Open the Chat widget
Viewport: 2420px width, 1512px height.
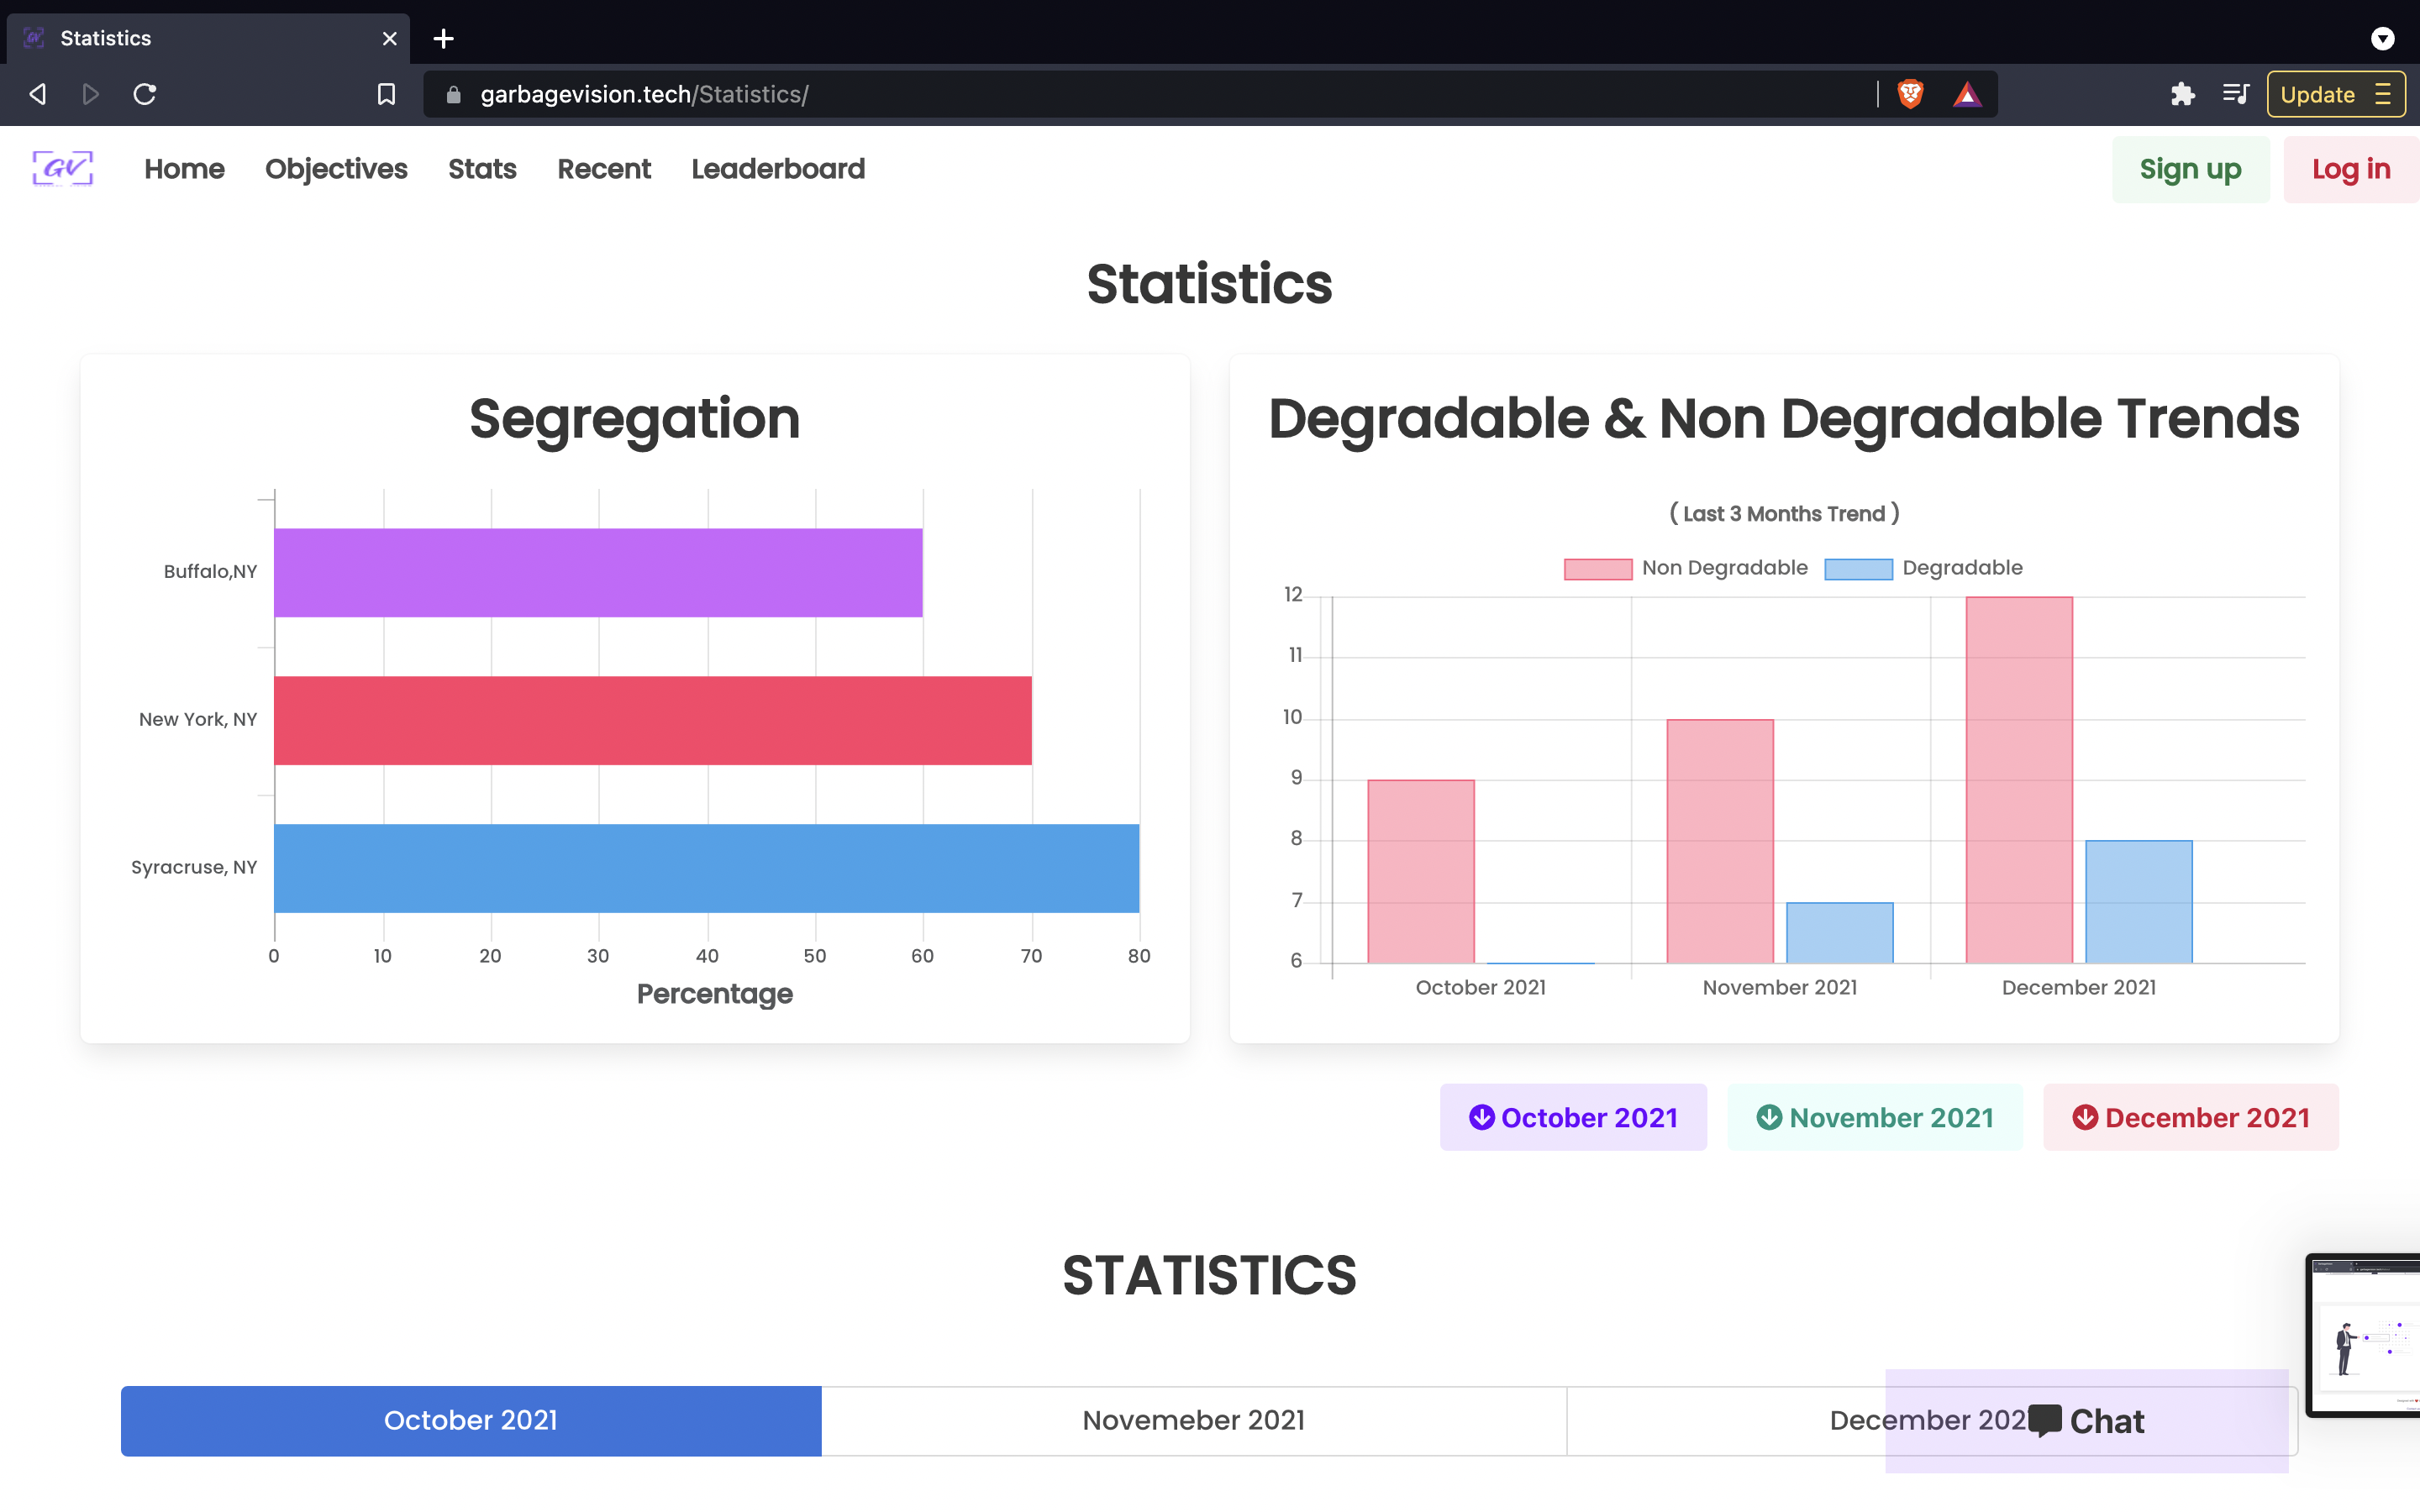(x=2087, y=1420)
